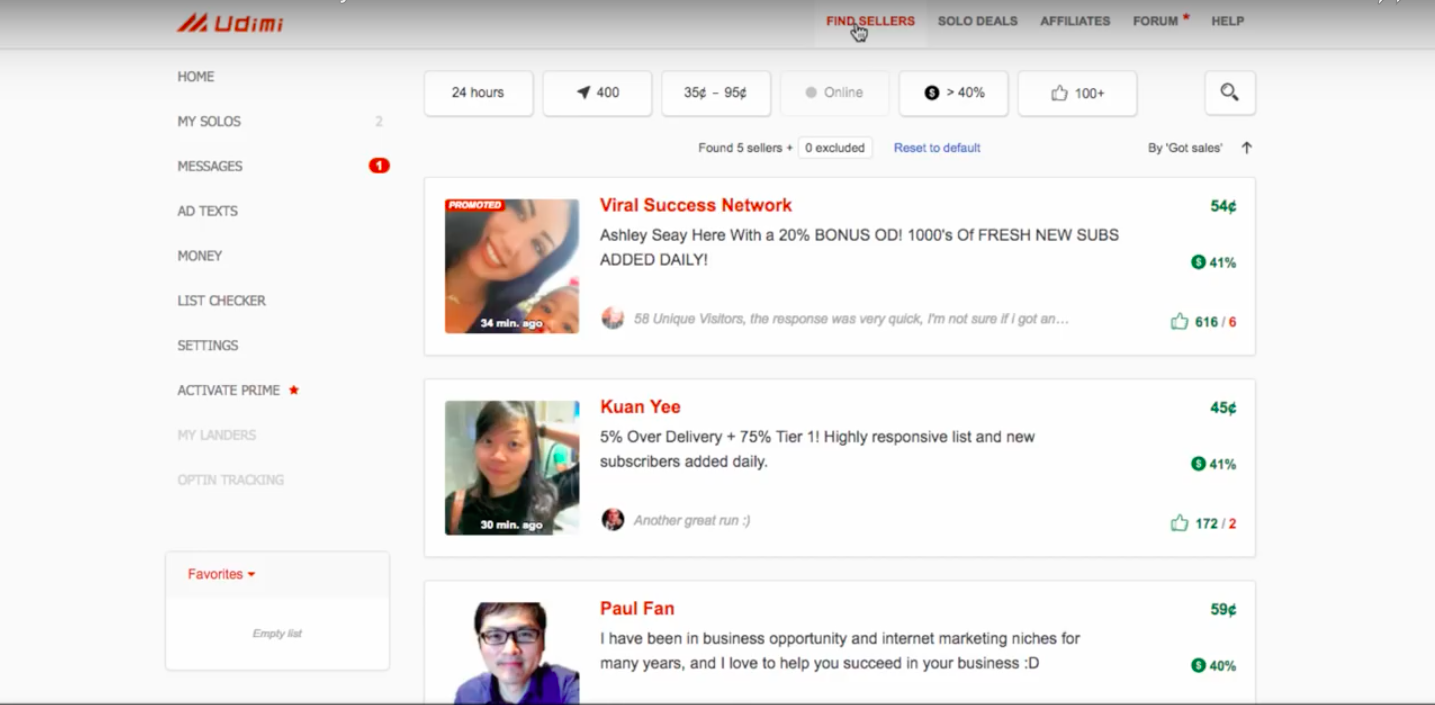Click dollar icon beside 41% on Viral Success Network
Viewport: 1435px width, 705px height.
(1198, 262)
